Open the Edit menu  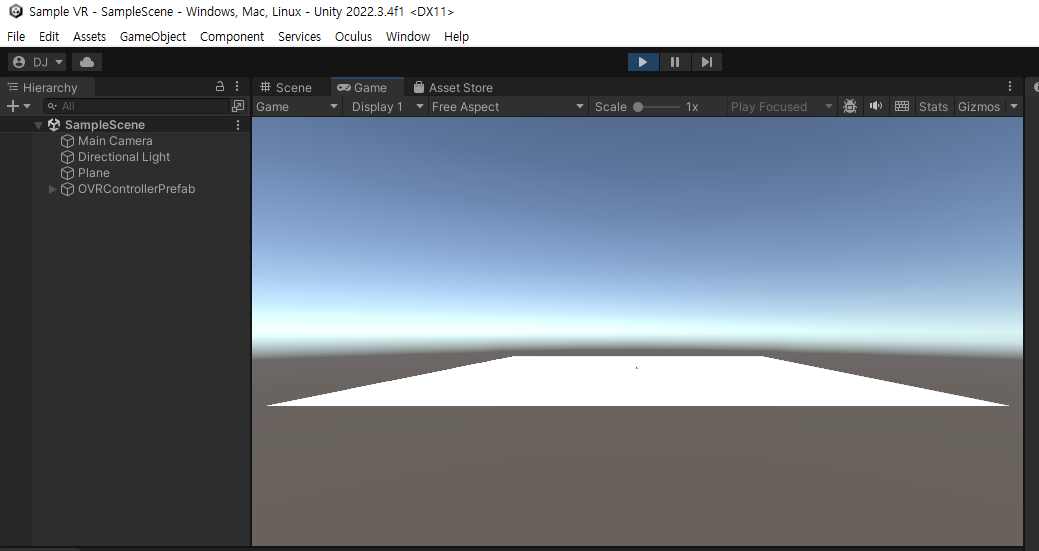[49, 36]
